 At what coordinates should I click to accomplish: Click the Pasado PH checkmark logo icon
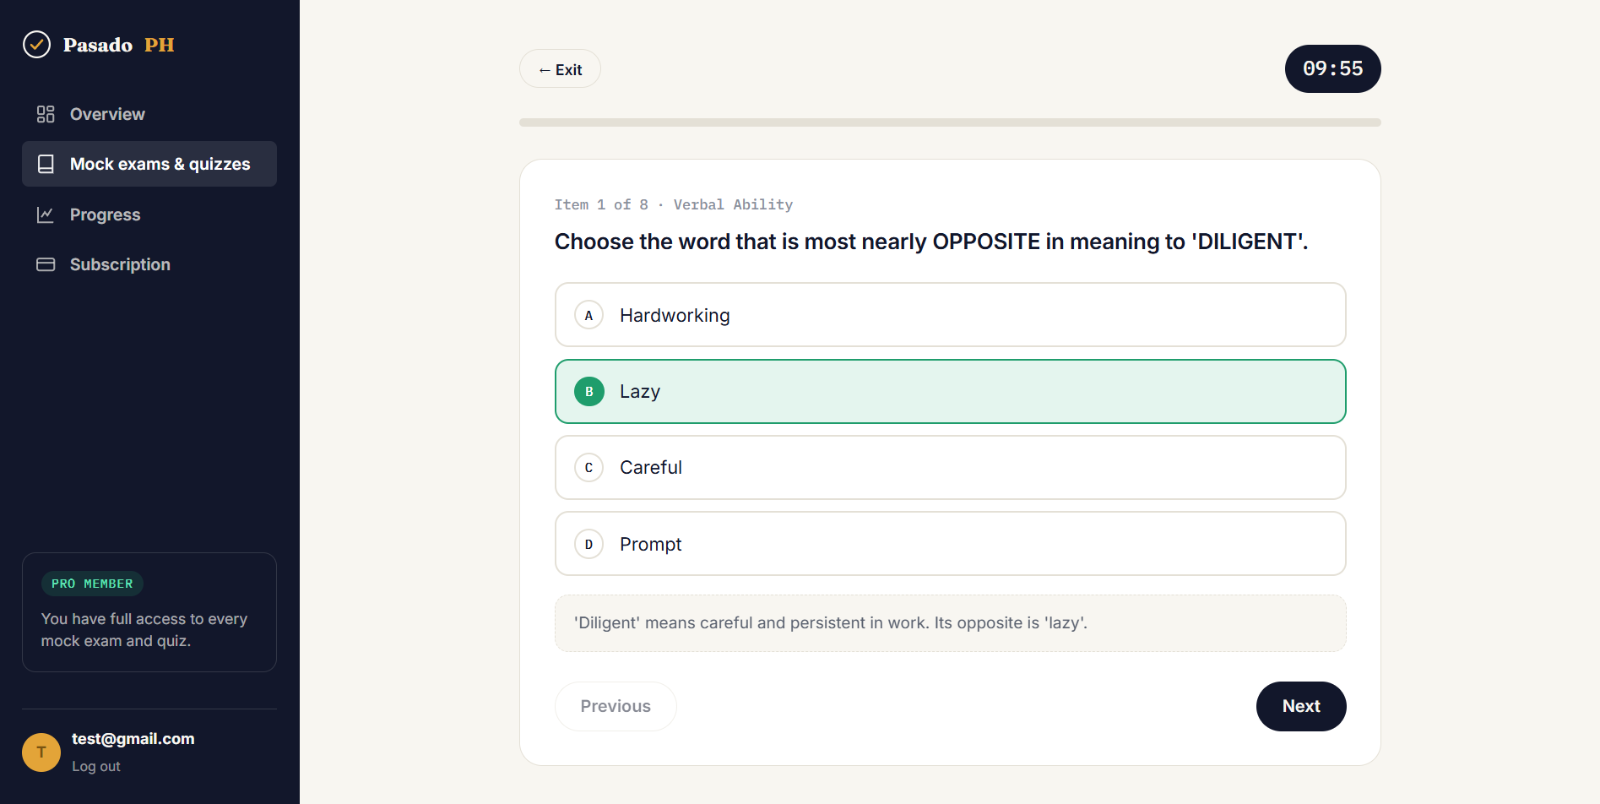click(x=37, y=44)
